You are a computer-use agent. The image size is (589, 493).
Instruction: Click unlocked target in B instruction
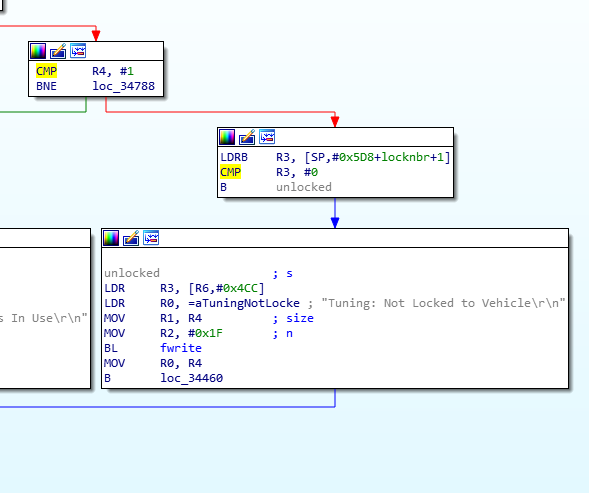[304, 187]
